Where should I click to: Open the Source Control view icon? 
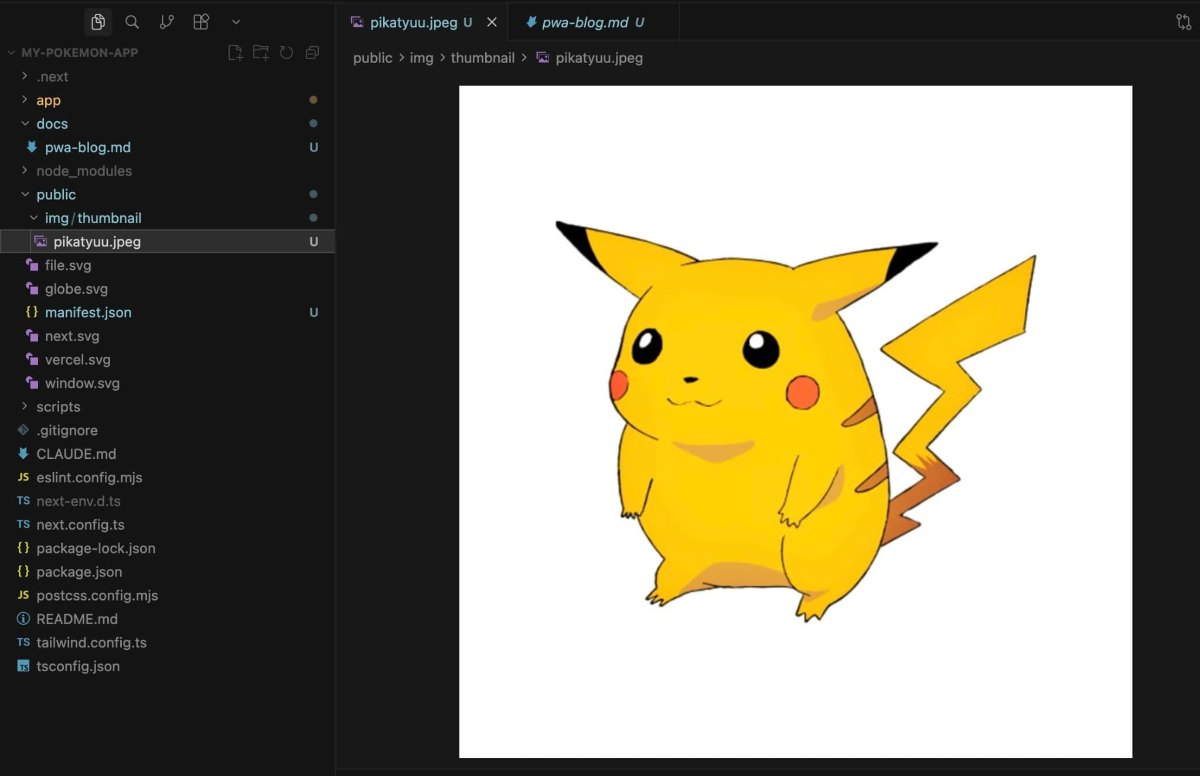(166, 22)
